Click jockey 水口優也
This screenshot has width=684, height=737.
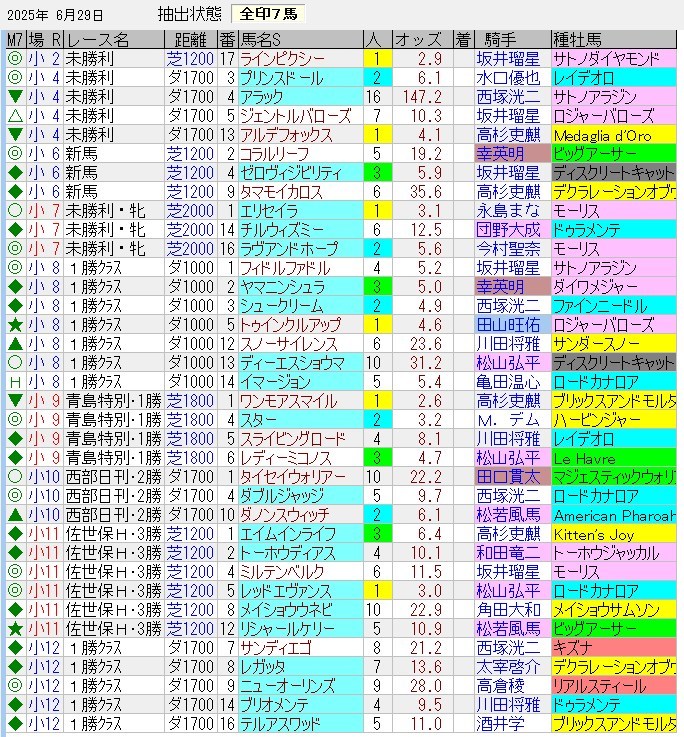[508, 78]
